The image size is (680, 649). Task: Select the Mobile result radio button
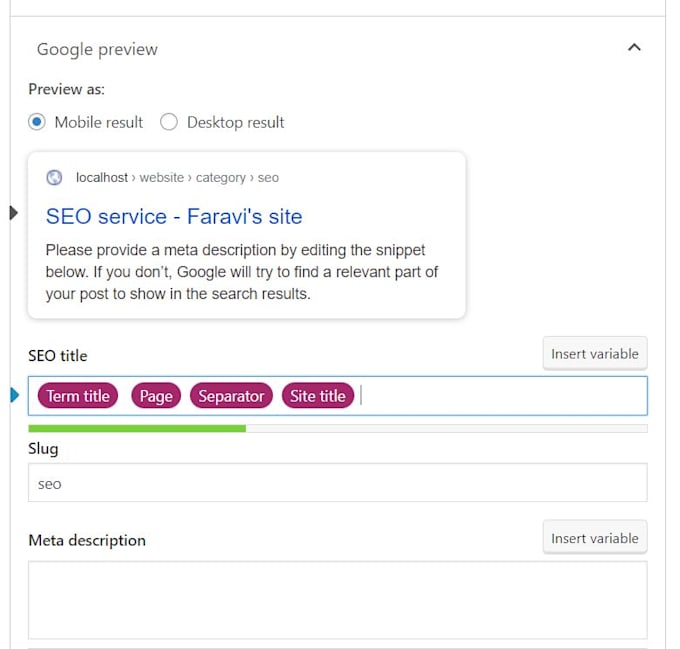[x=37, y=122]
